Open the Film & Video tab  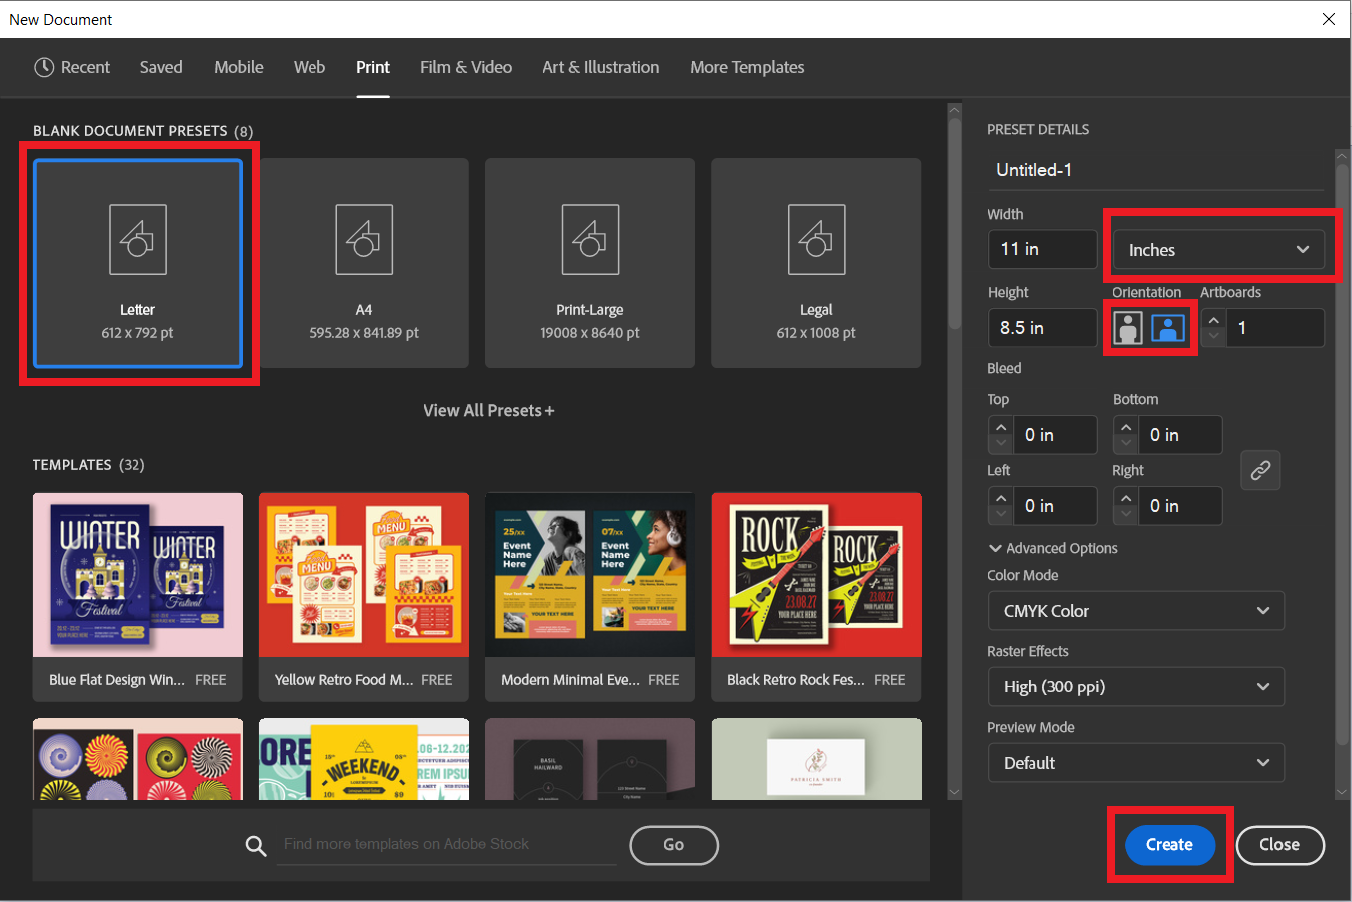coord(466,67)
